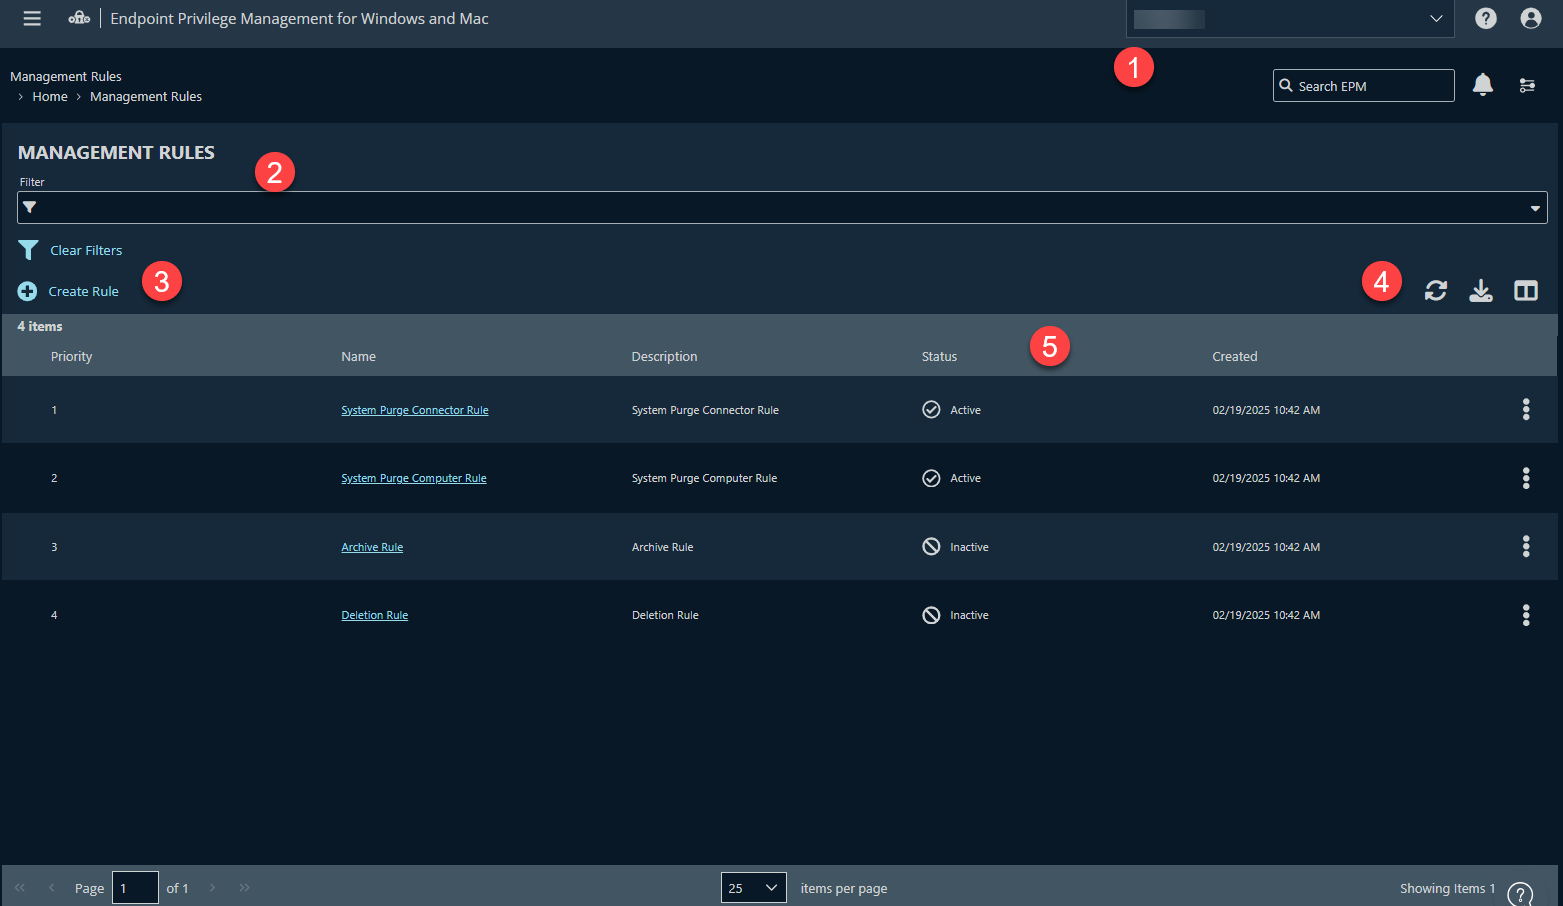1563x906 pixels.
Task: Click Management Rules in the breadcrumb
Action: pos(146,96)
